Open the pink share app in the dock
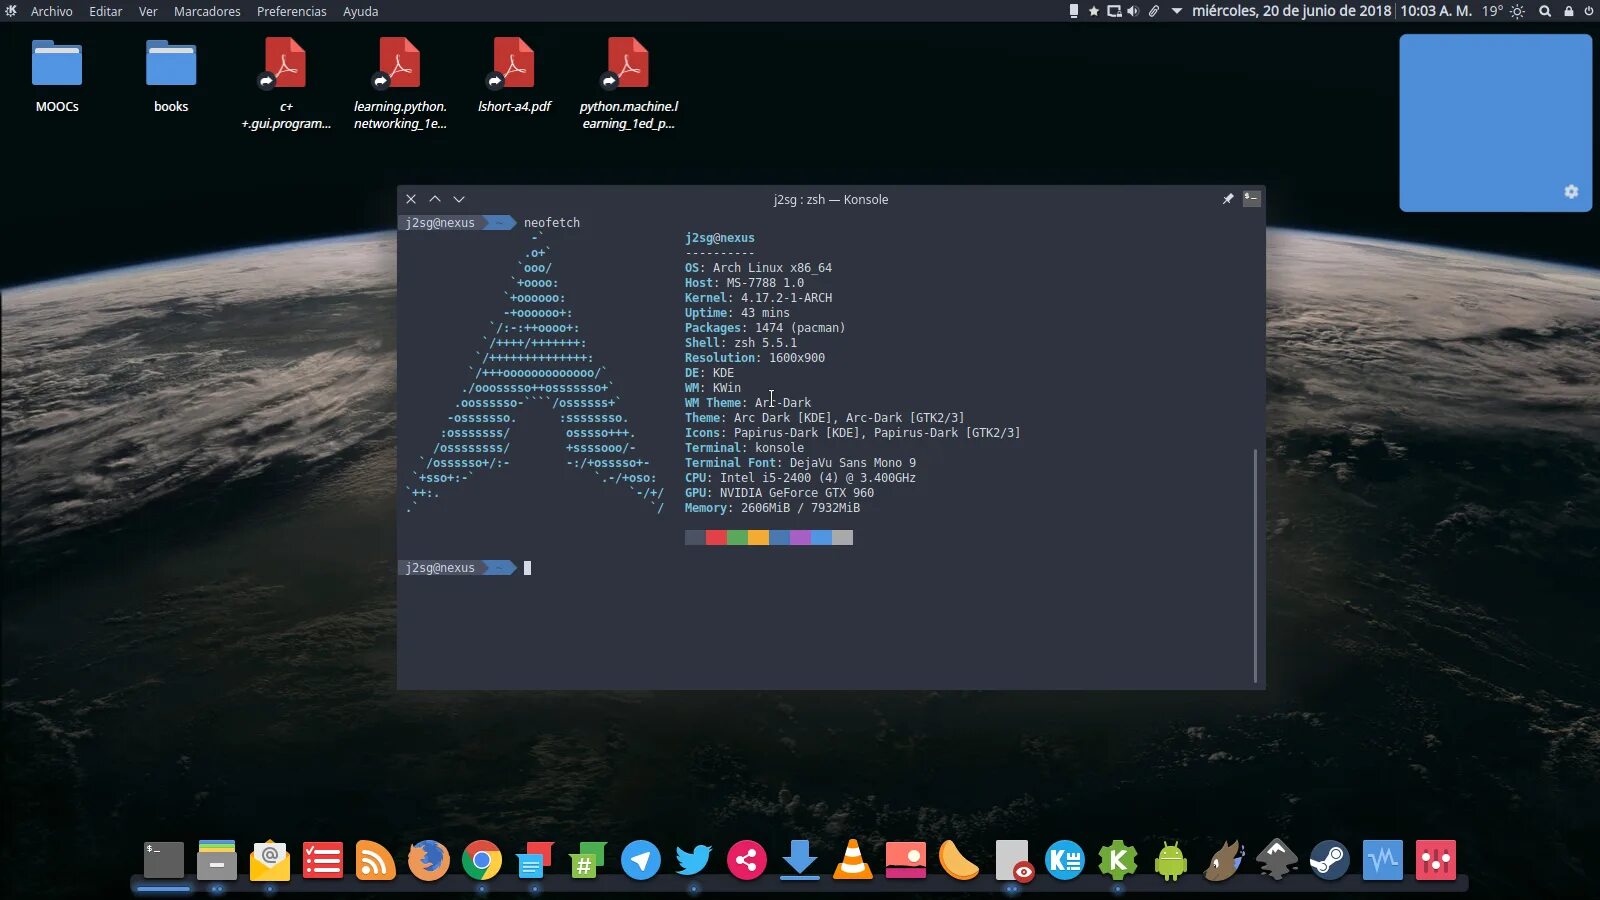Viewport: 1600px width, 900px height. click(747, 860)
